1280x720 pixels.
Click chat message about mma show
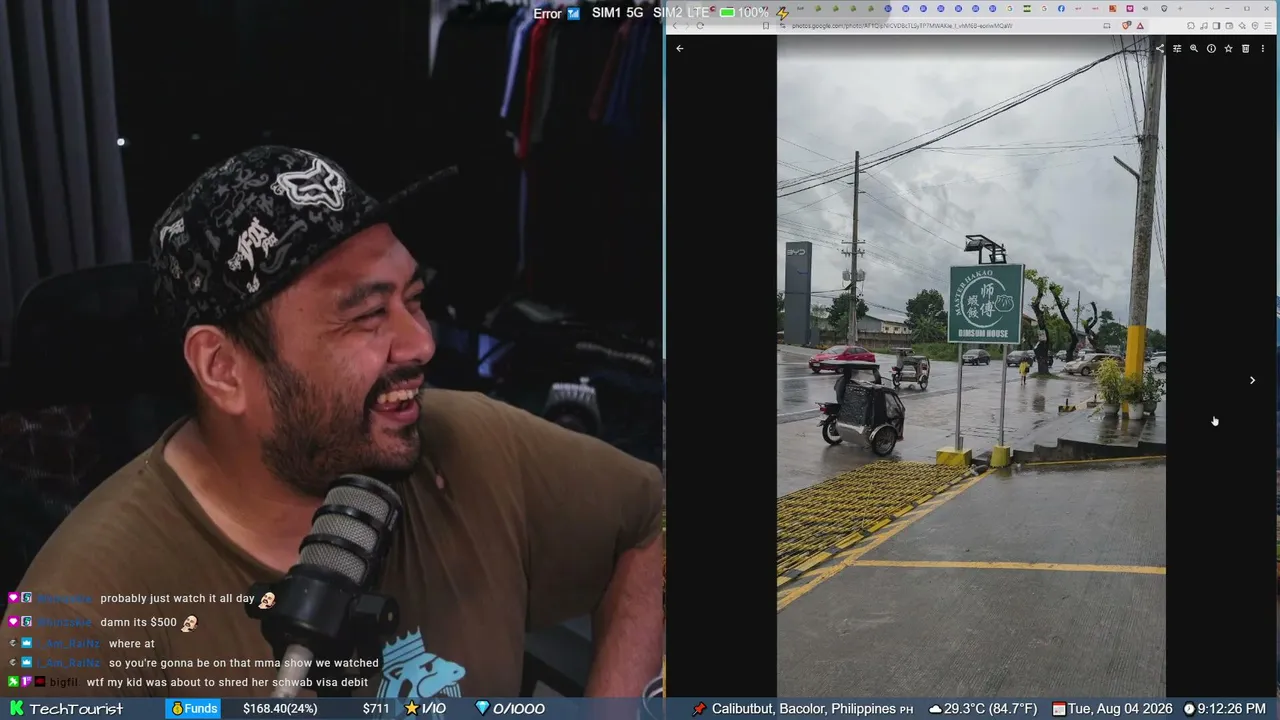tap(244, 663)
